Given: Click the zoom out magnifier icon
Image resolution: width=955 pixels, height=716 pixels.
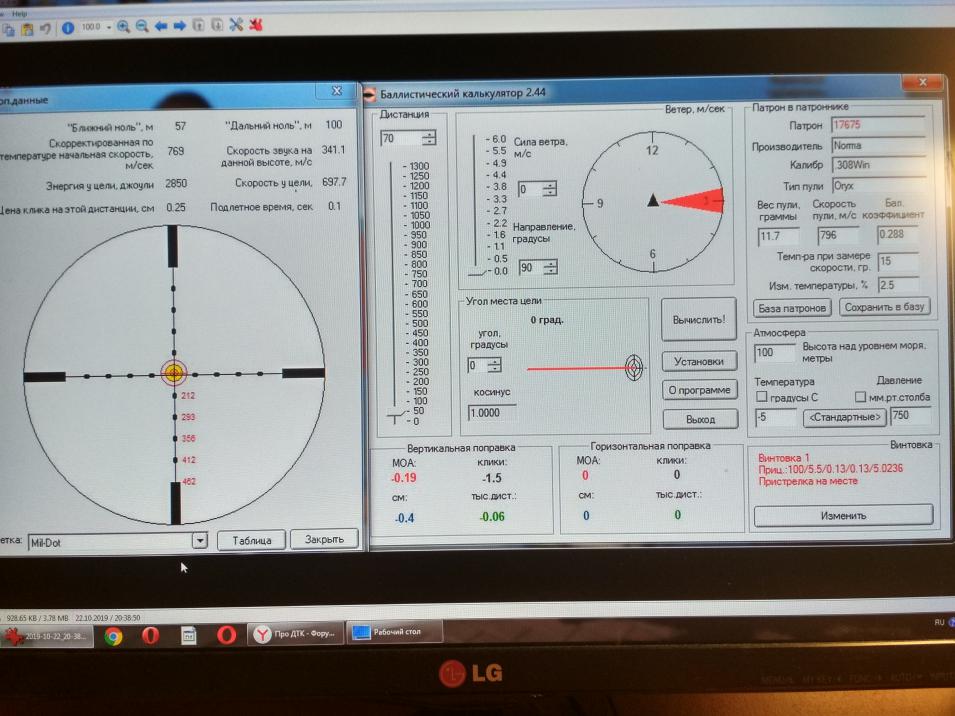Looking at the screenshot, I should pos(142,27).
